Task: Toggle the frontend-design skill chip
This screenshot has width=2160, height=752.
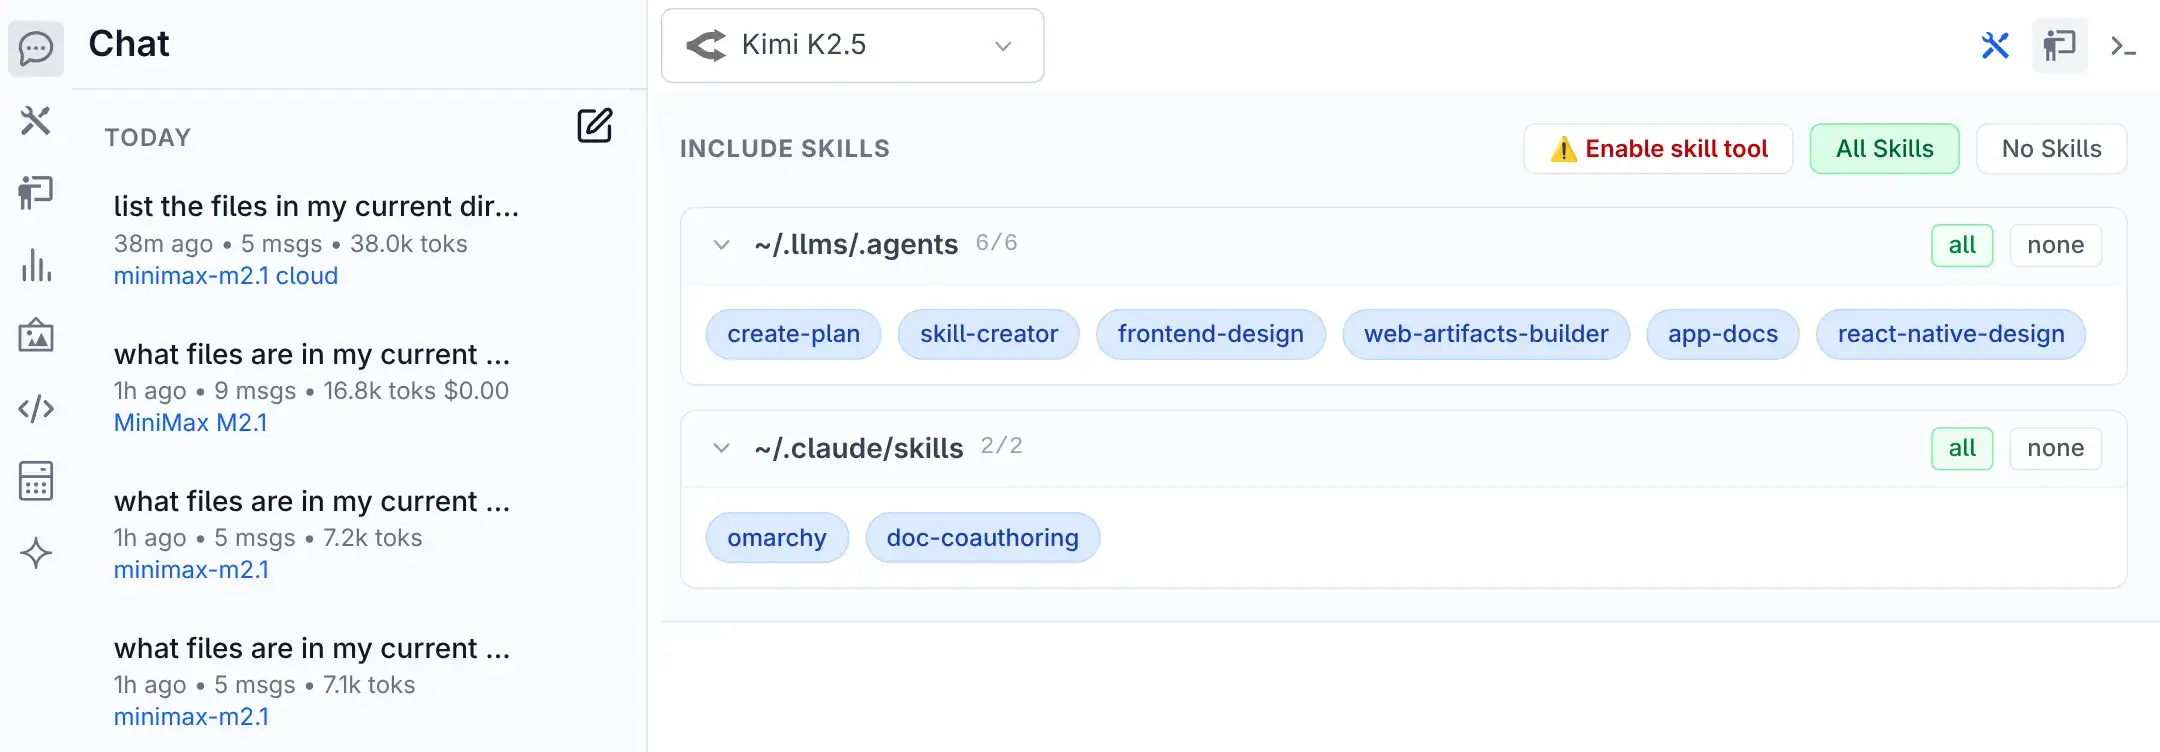Action: click(1210, 334)
